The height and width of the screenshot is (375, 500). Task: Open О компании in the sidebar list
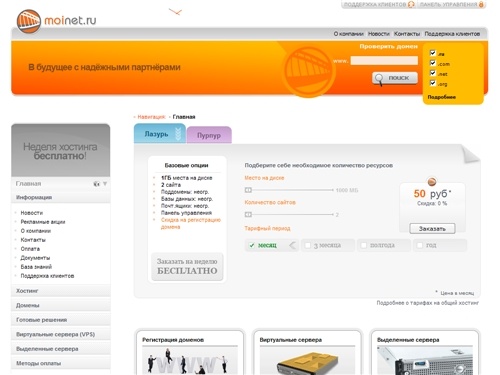[36, 231]
